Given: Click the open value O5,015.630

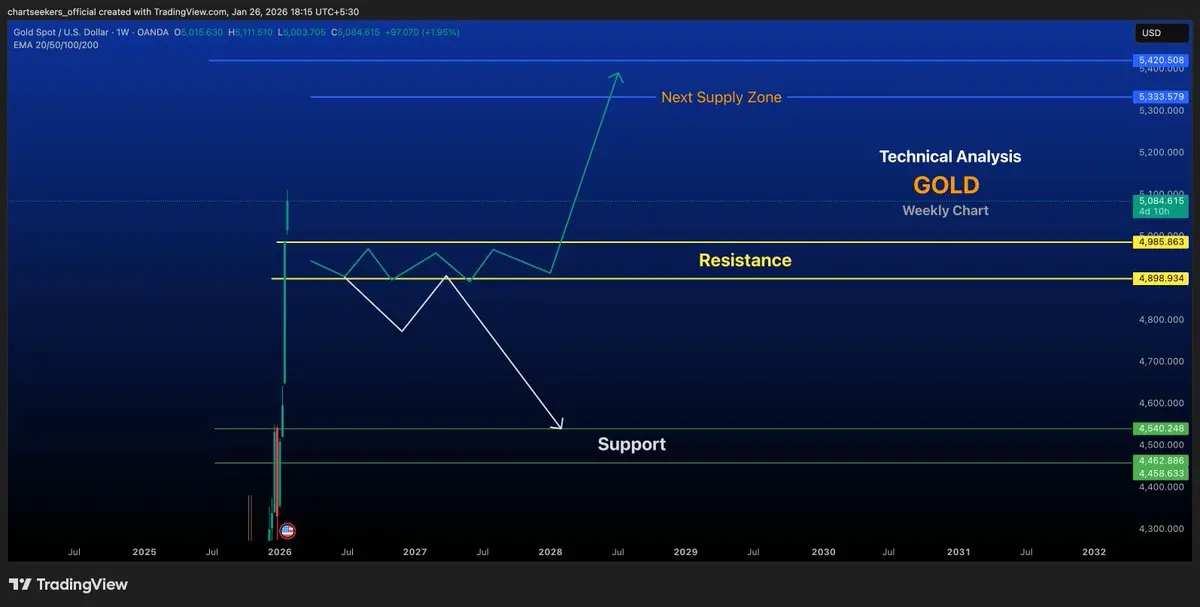Looking at the screenshot, I should [x=198, y=33].
